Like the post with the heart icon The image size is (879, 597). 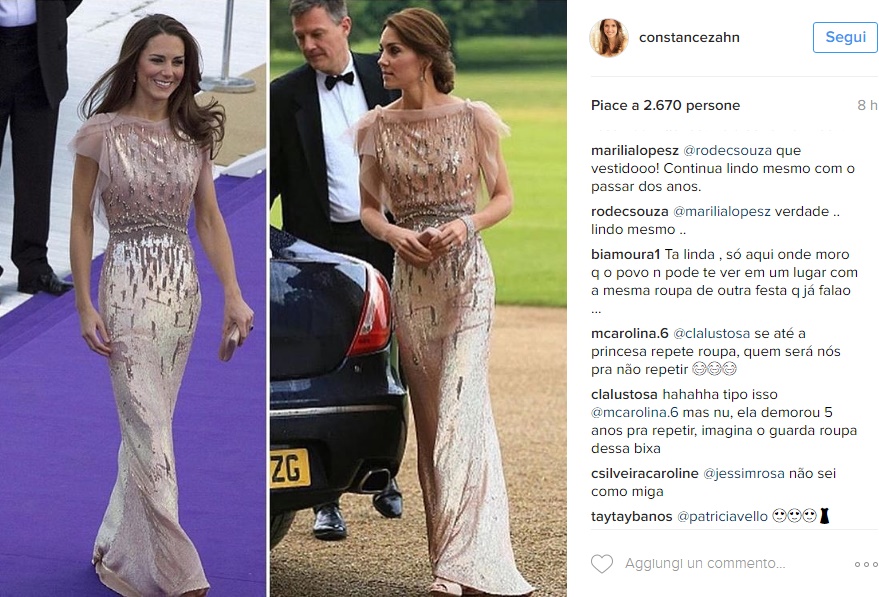[x=602, y=563]
